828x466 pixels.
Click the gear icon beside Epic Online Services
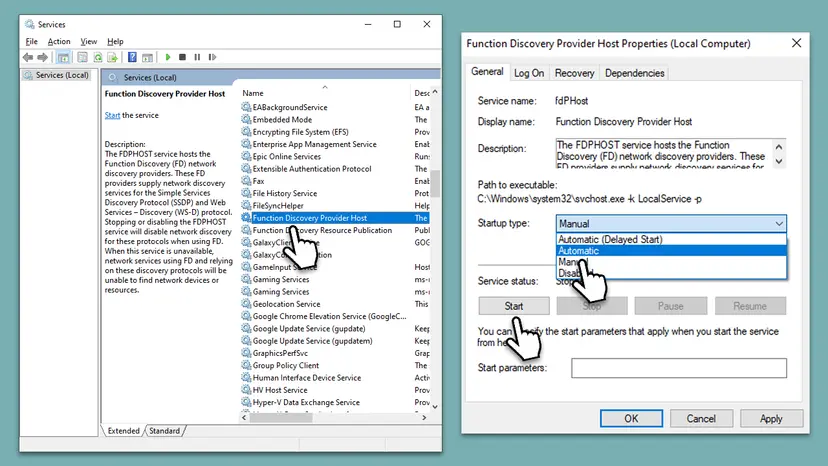click(x=246, y=156)
